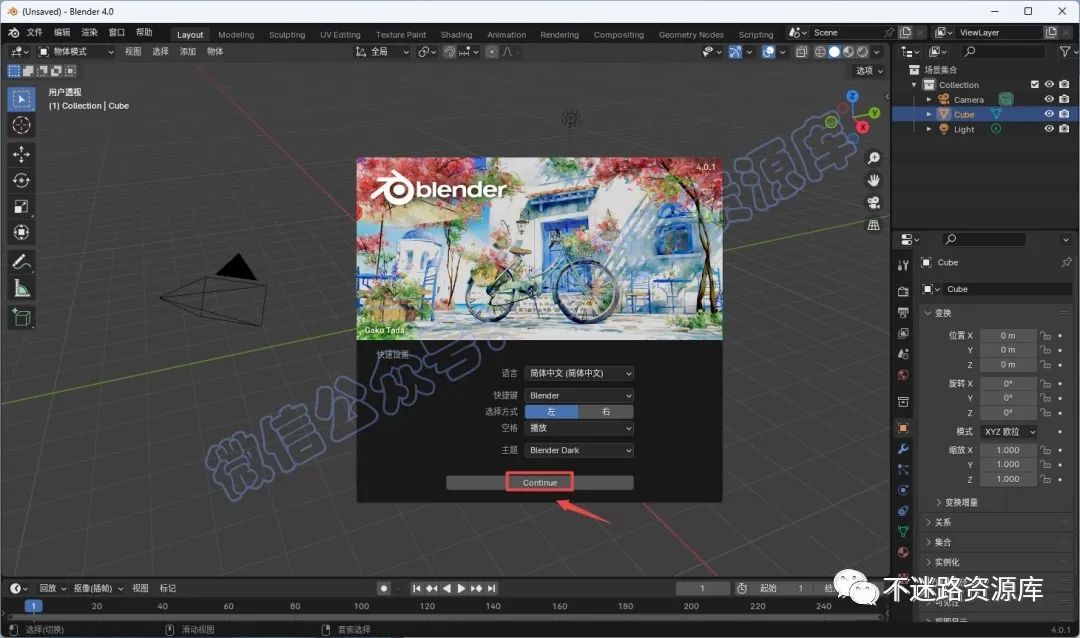This screenshot has width=1080, height=638.
Task: Select the Annotate tool
Action: [21, 262]
